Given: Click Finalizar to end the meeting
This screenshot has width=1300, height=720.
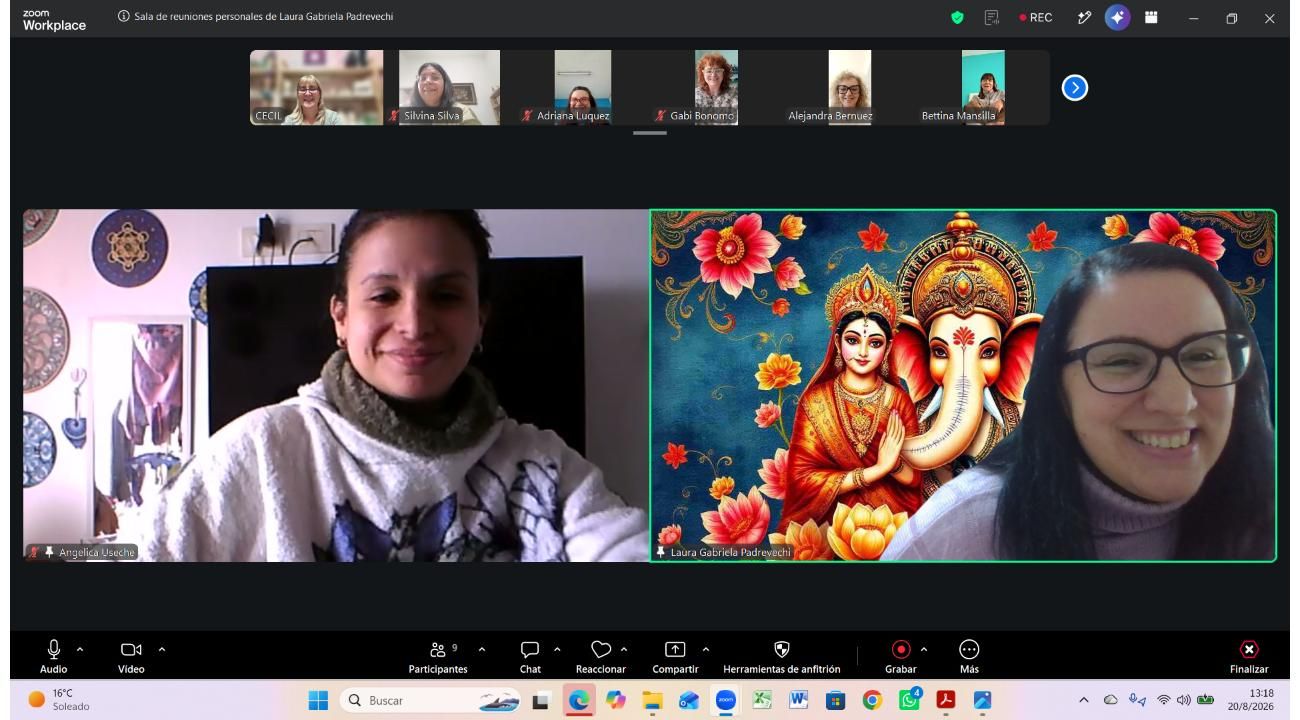Looking at the screenshot, I should click(1249, 656).
